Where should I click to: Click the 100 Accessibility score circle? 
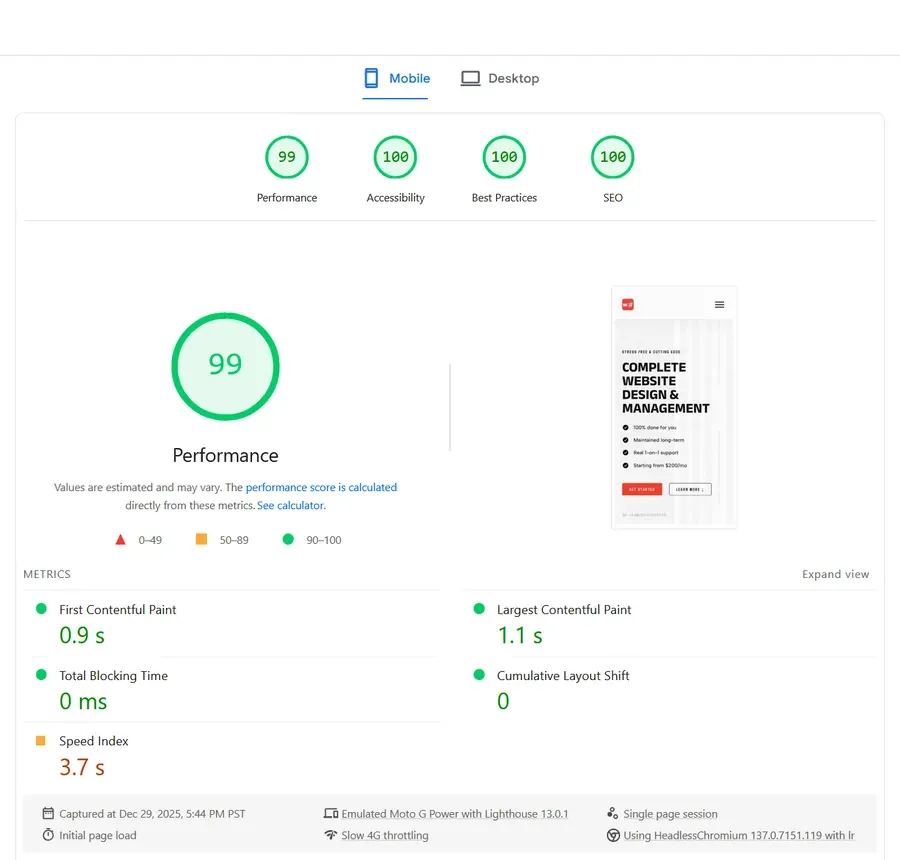coord(395,157)
